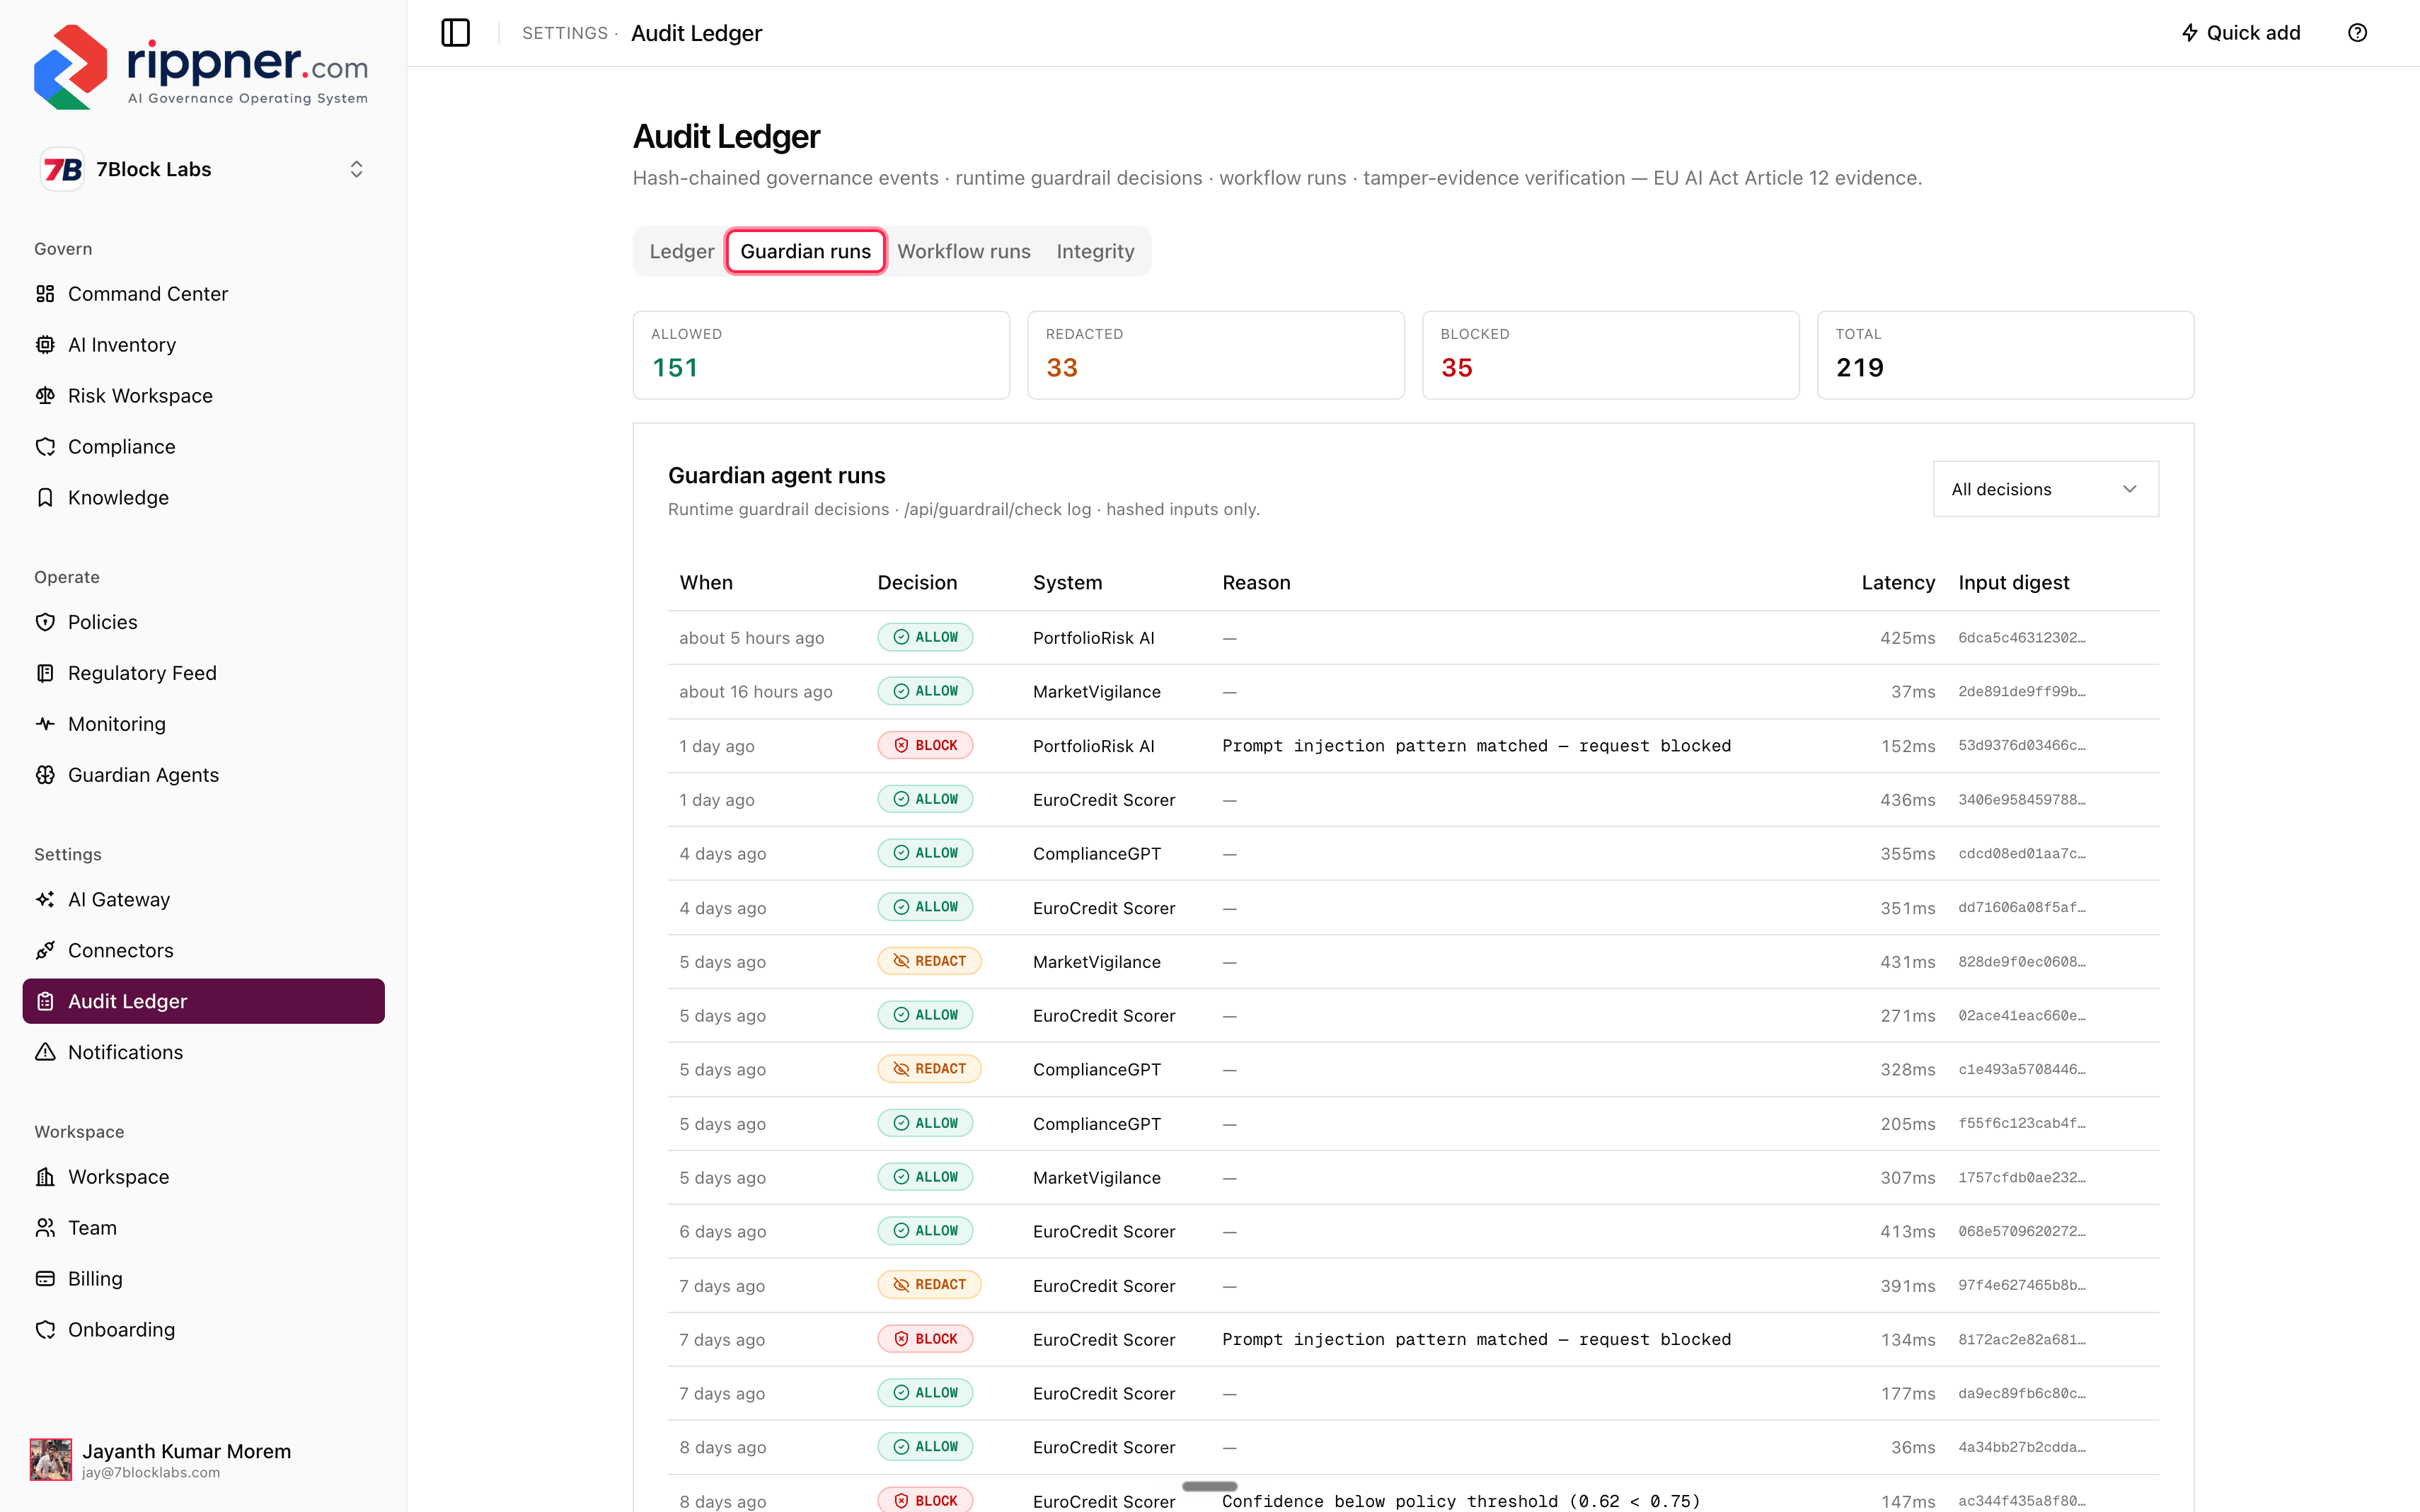The width and height of the screenshot is (2420, 1512).
Task: Click the Input digest column header
Action: pyautogui.click(x=2013, y=583)
